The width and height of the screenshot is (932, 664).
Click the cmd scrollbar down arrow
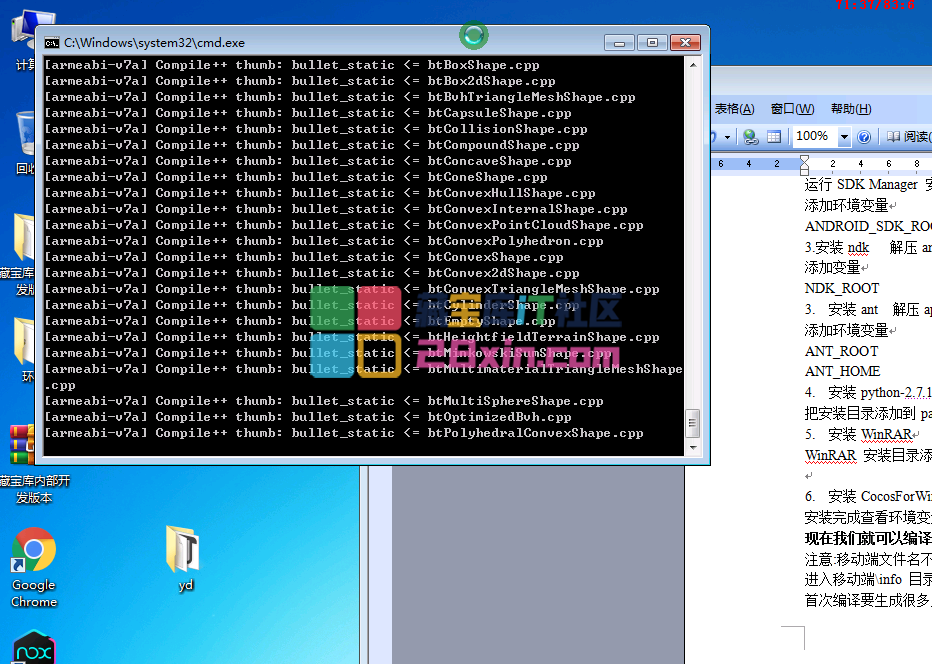691,448
